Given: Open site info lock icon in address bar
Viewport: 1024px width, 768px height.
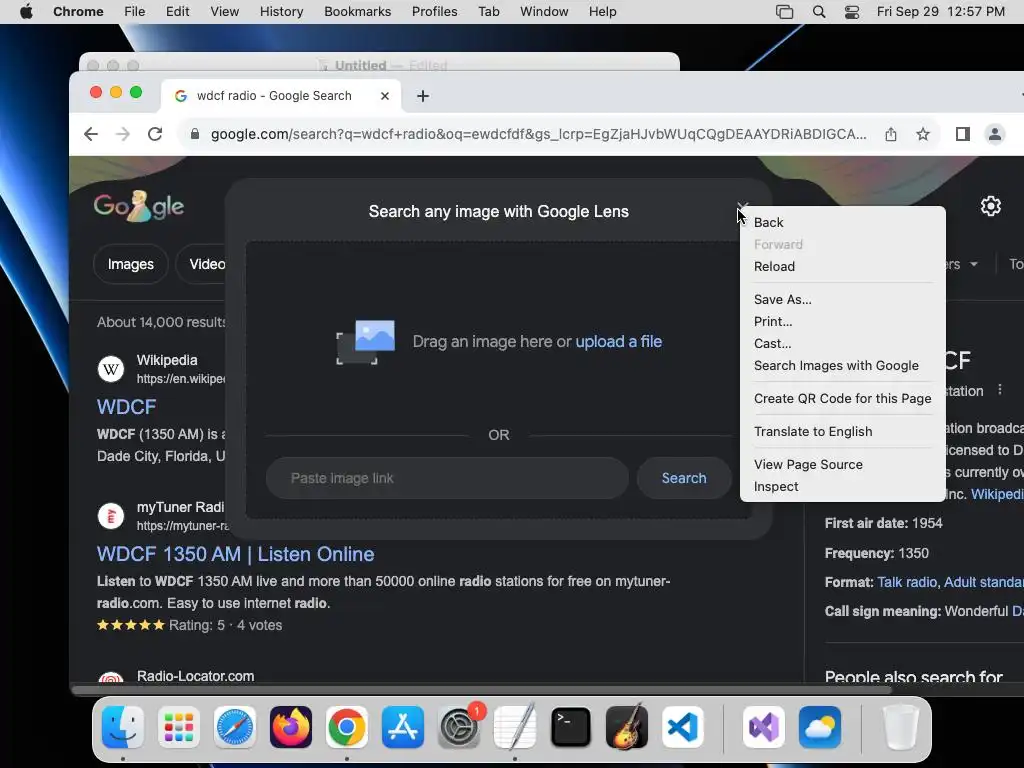Looking at the screenshot, I should (x=195, y=134).
